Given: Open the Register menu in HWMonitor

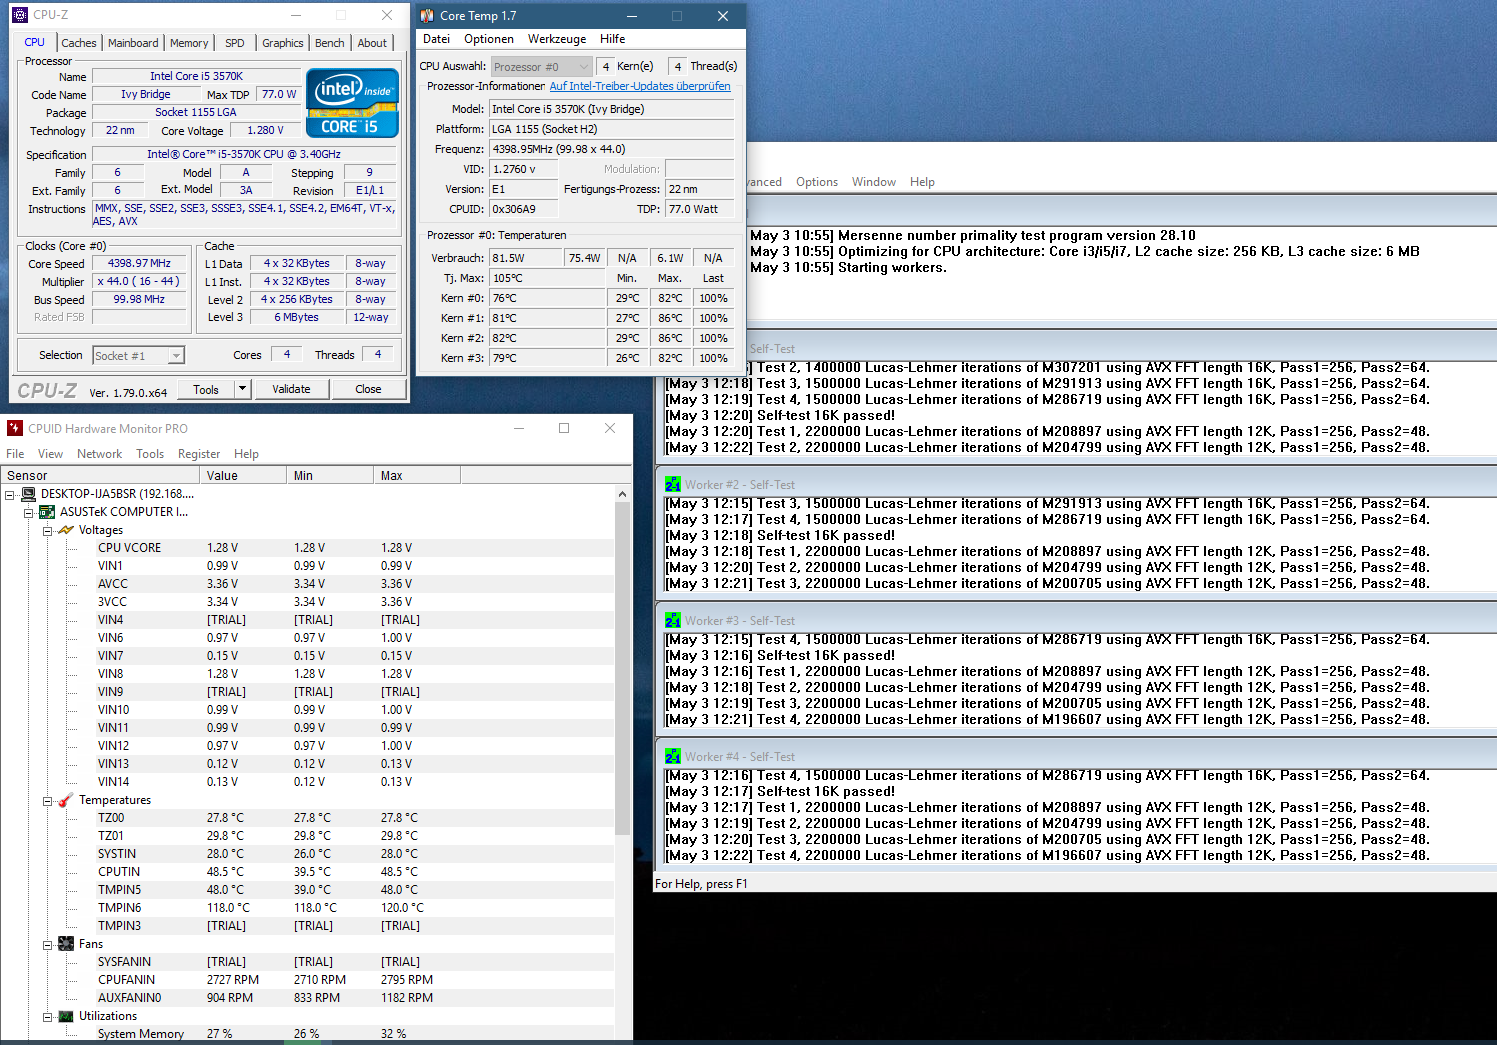Looking at the screenshot, I should point(199,454).
